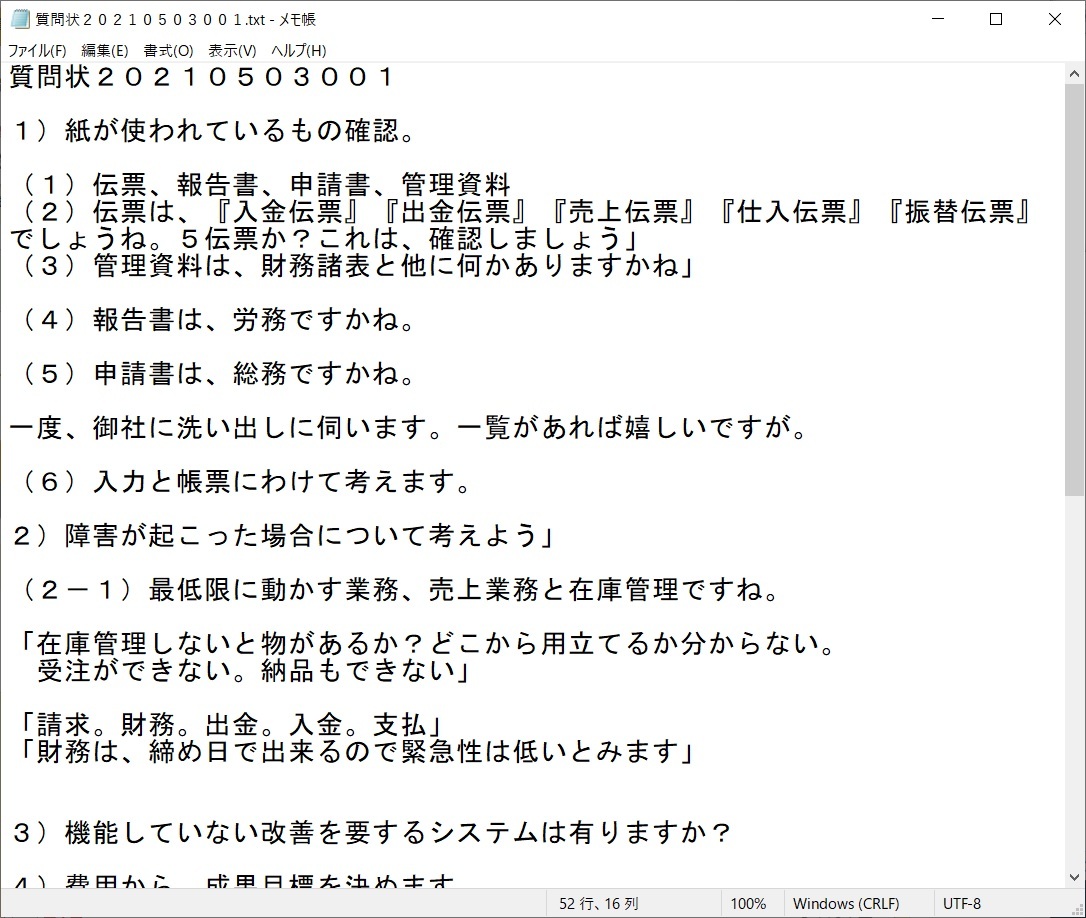This screenshot has height=918, width=1086.
Task: Click the Notepad icon in the title bar
Action: (x=19, y=19)
